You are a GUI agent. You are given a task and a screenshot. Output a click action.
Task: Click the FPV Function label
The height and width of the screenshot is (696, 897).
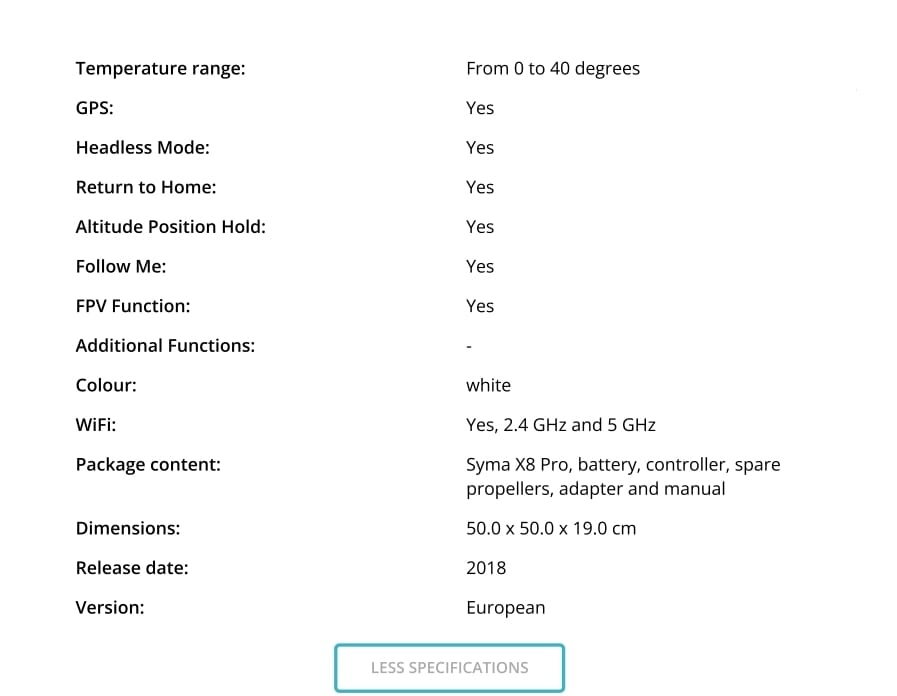(x=132, y=306)
